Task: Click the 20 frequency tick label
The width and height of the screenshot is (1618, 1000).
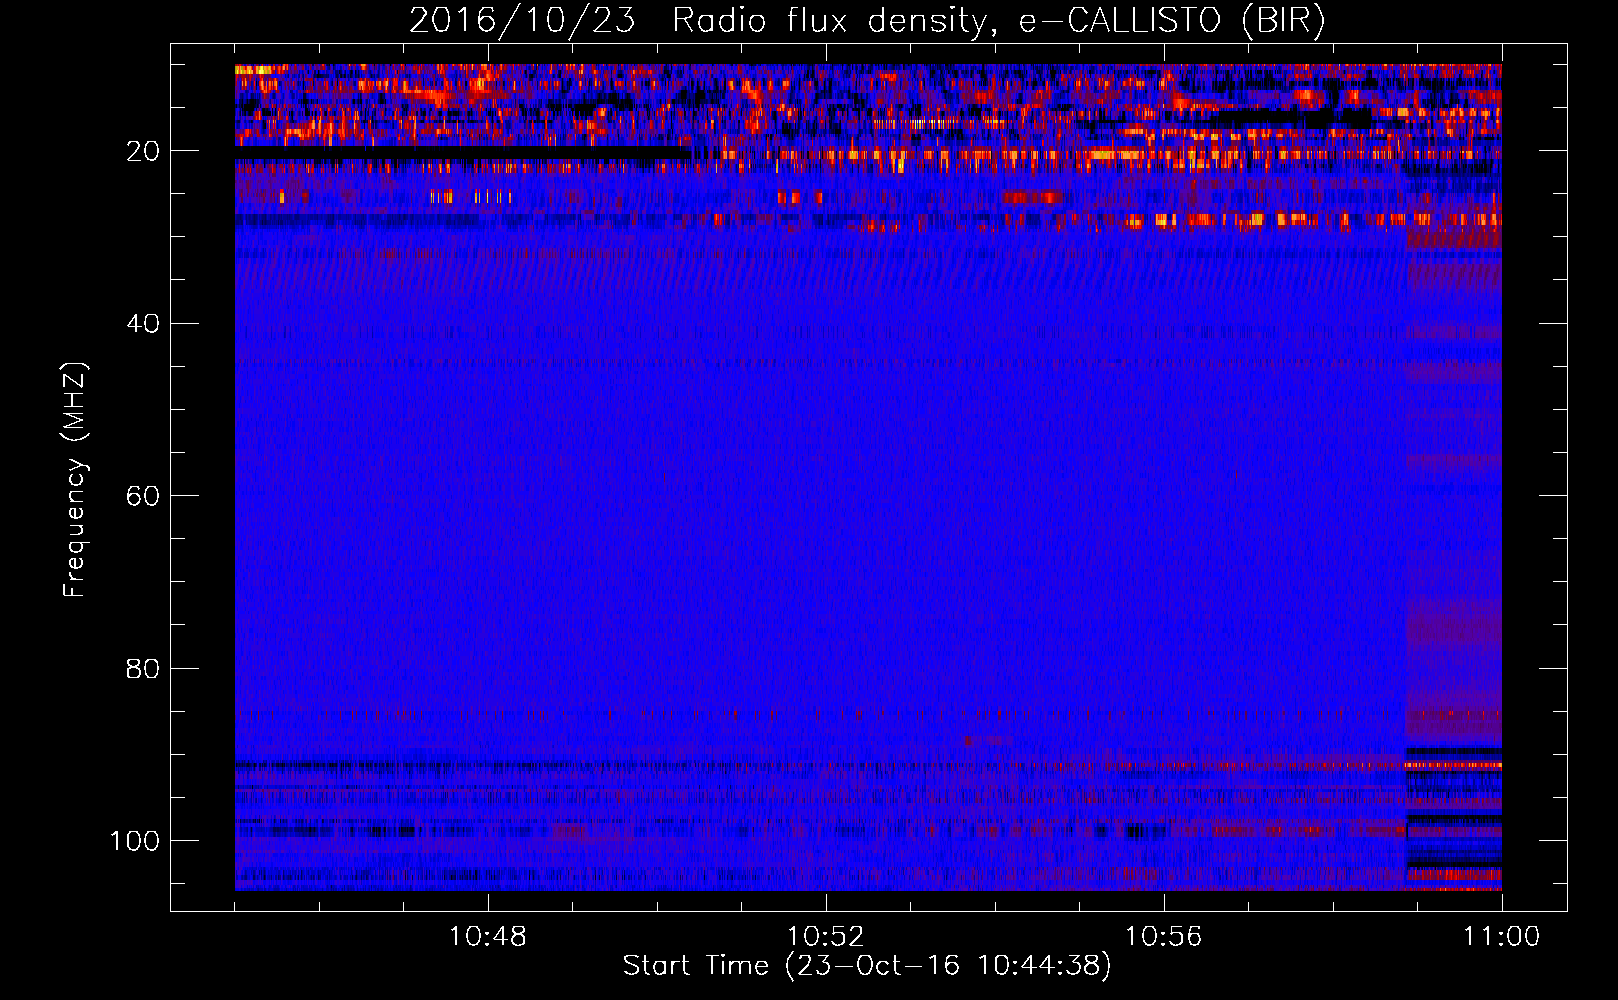Action: pos(143,151)
